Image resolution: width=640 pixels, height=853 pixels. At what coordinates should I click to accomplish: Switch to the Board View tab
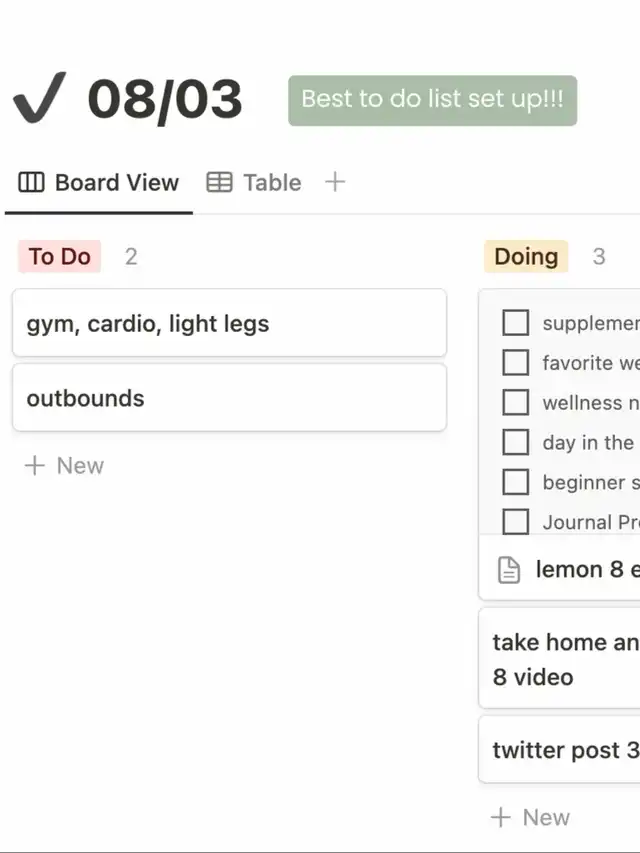tap(116, 183)
